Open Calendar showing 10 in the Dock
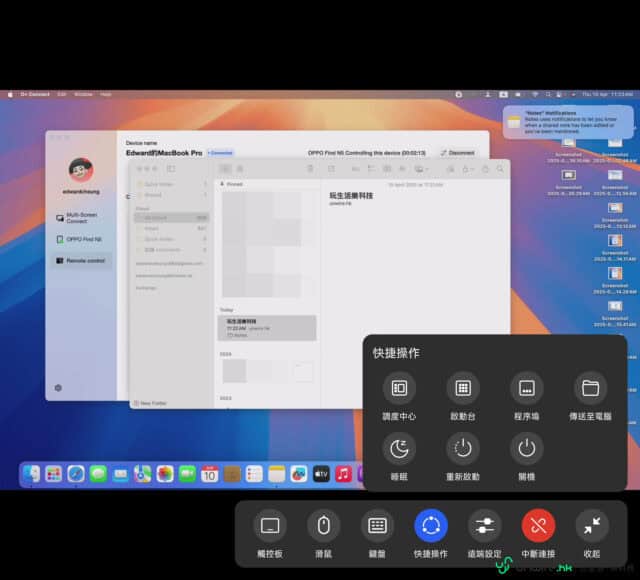The height and width of the screenshot is (580, 640). click(x=209, y=474)
